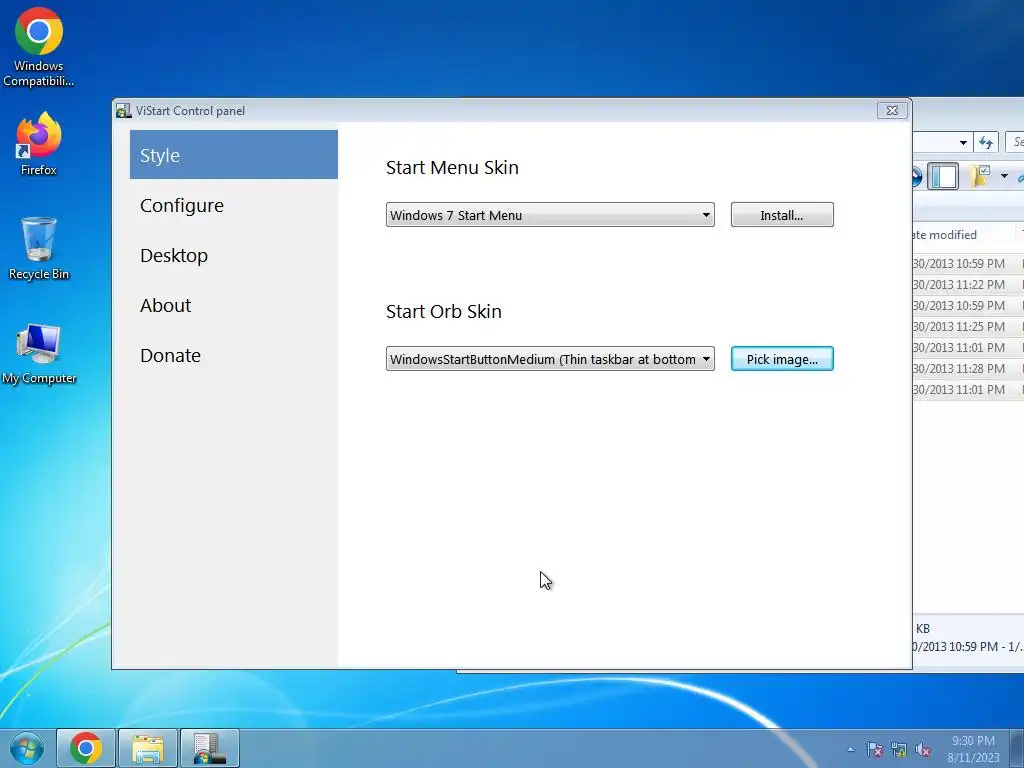Open Action Center flag tray icon
This screenshot has height=768, width=1024.
pyautogui.click(x=874, y=749)
